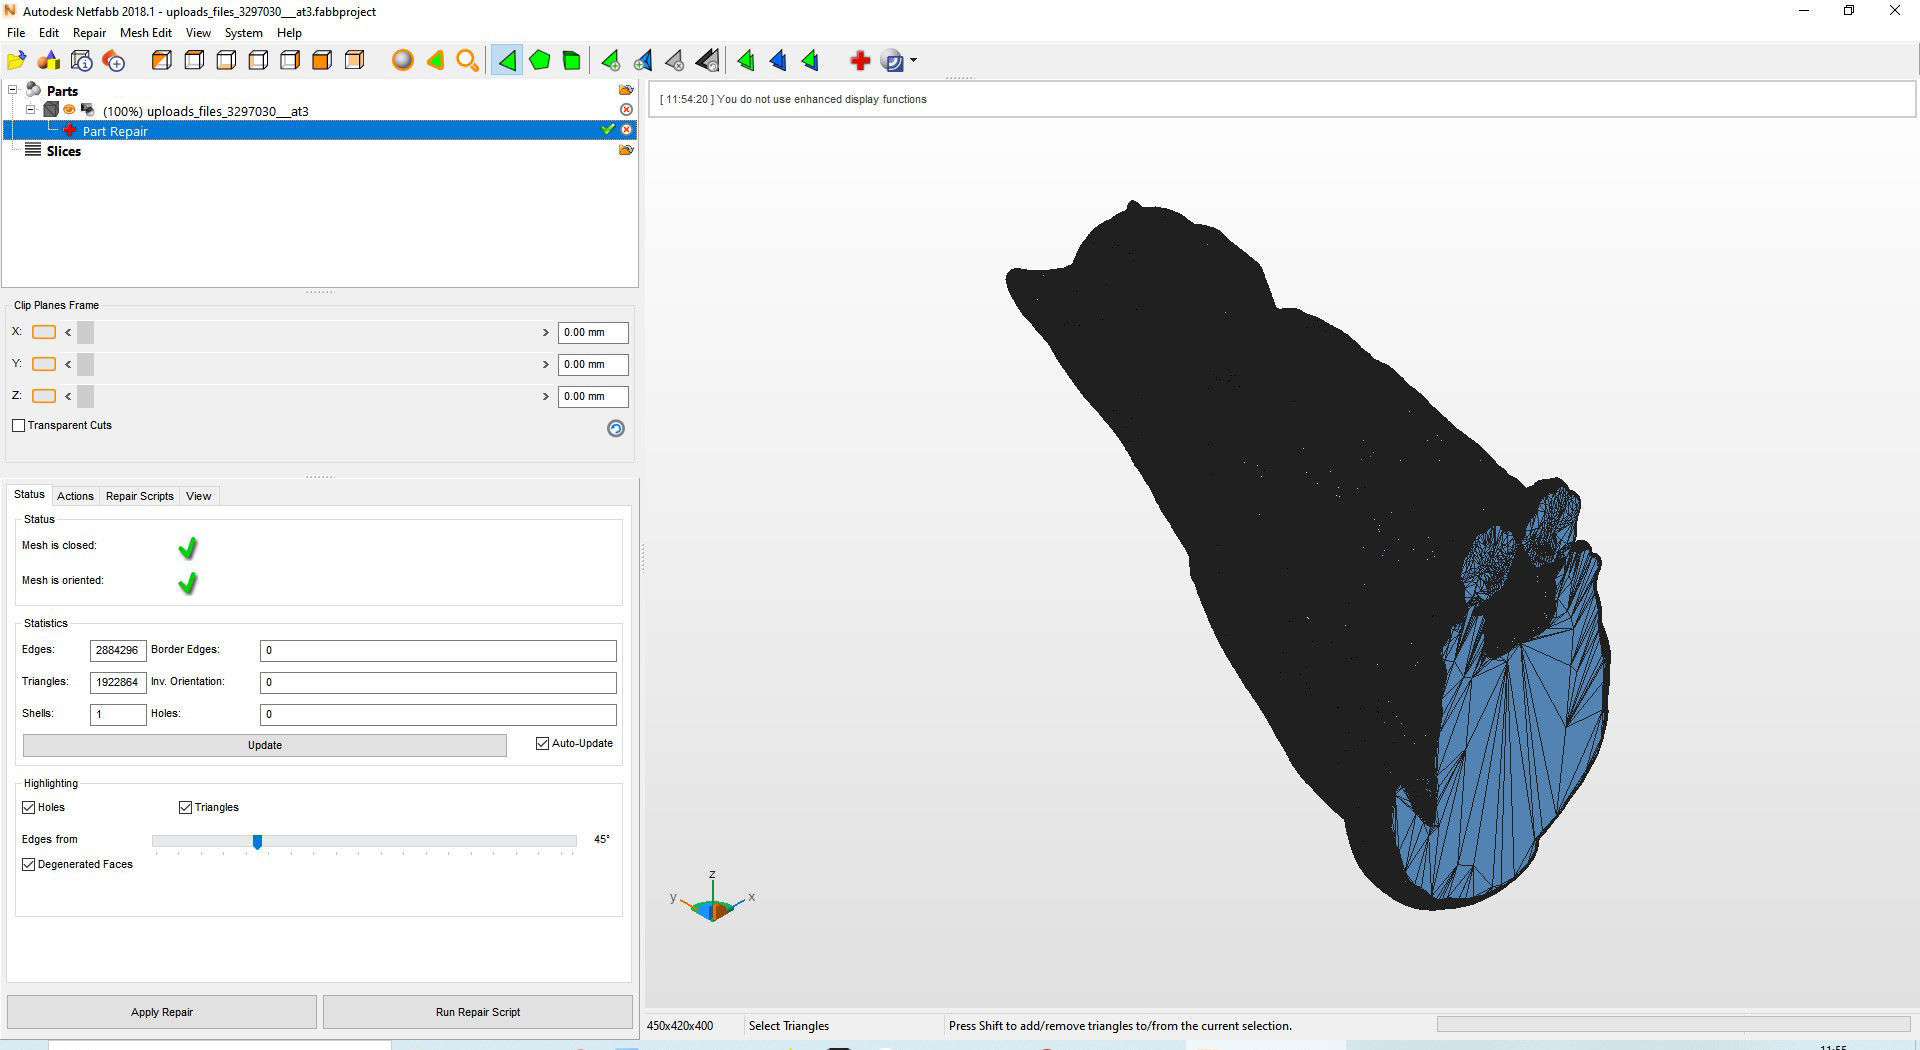Viewport: 1920px width, 1050px height.
Task: Select the isometric view cube icon
Action: click(x=161, y=61)
